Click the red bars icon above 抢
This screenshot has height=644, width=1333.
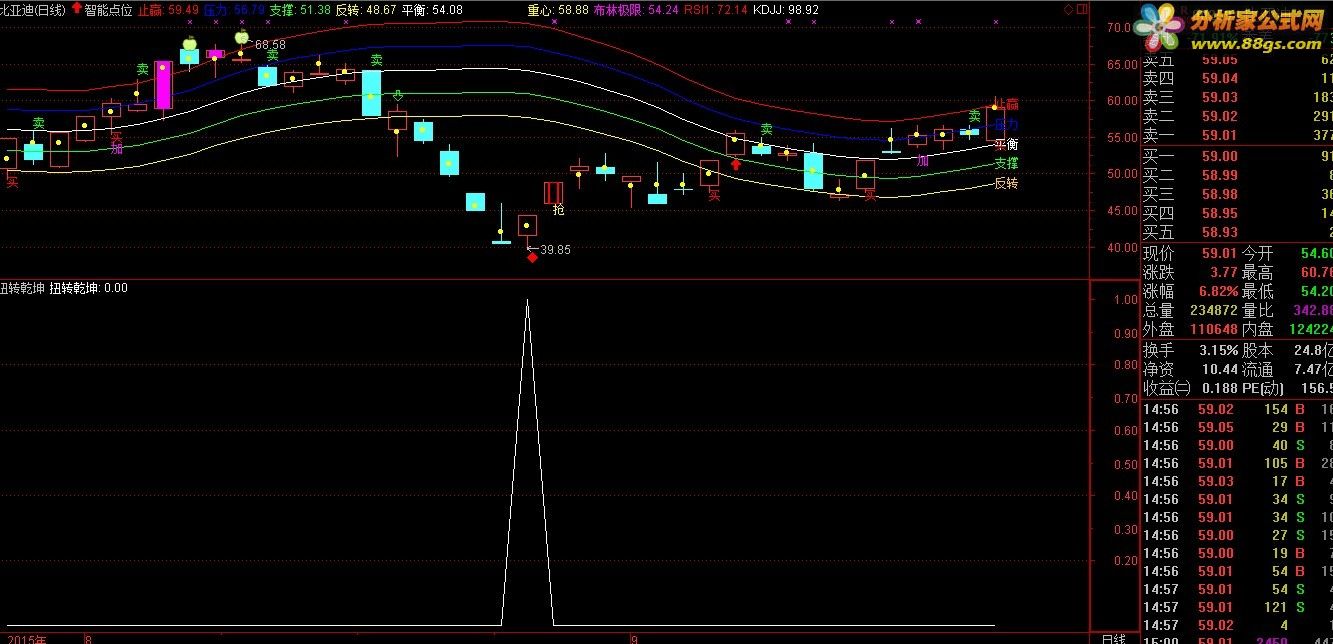pyautogui.click(x=554, y=192)
